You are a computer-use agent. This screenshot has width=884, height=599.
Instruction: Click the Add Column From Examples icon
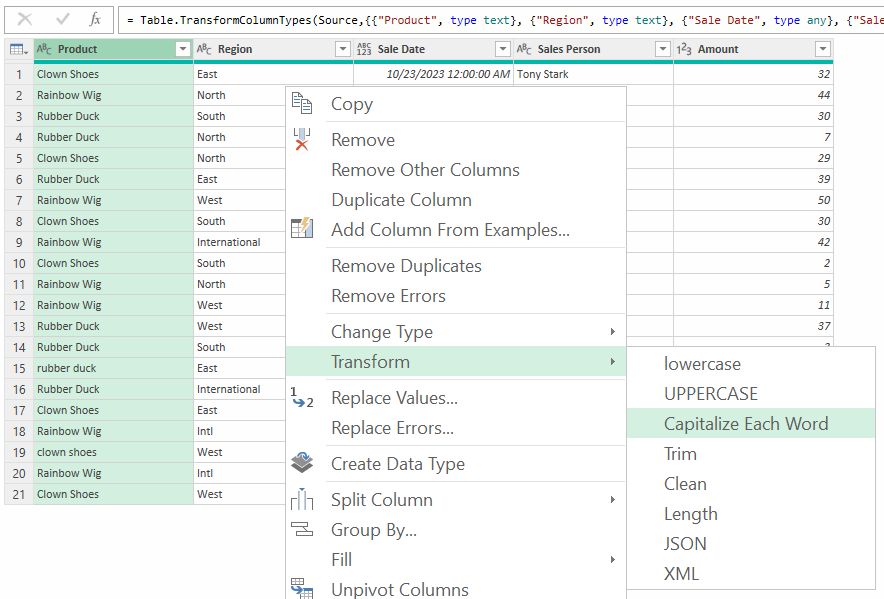coord(302,229)
